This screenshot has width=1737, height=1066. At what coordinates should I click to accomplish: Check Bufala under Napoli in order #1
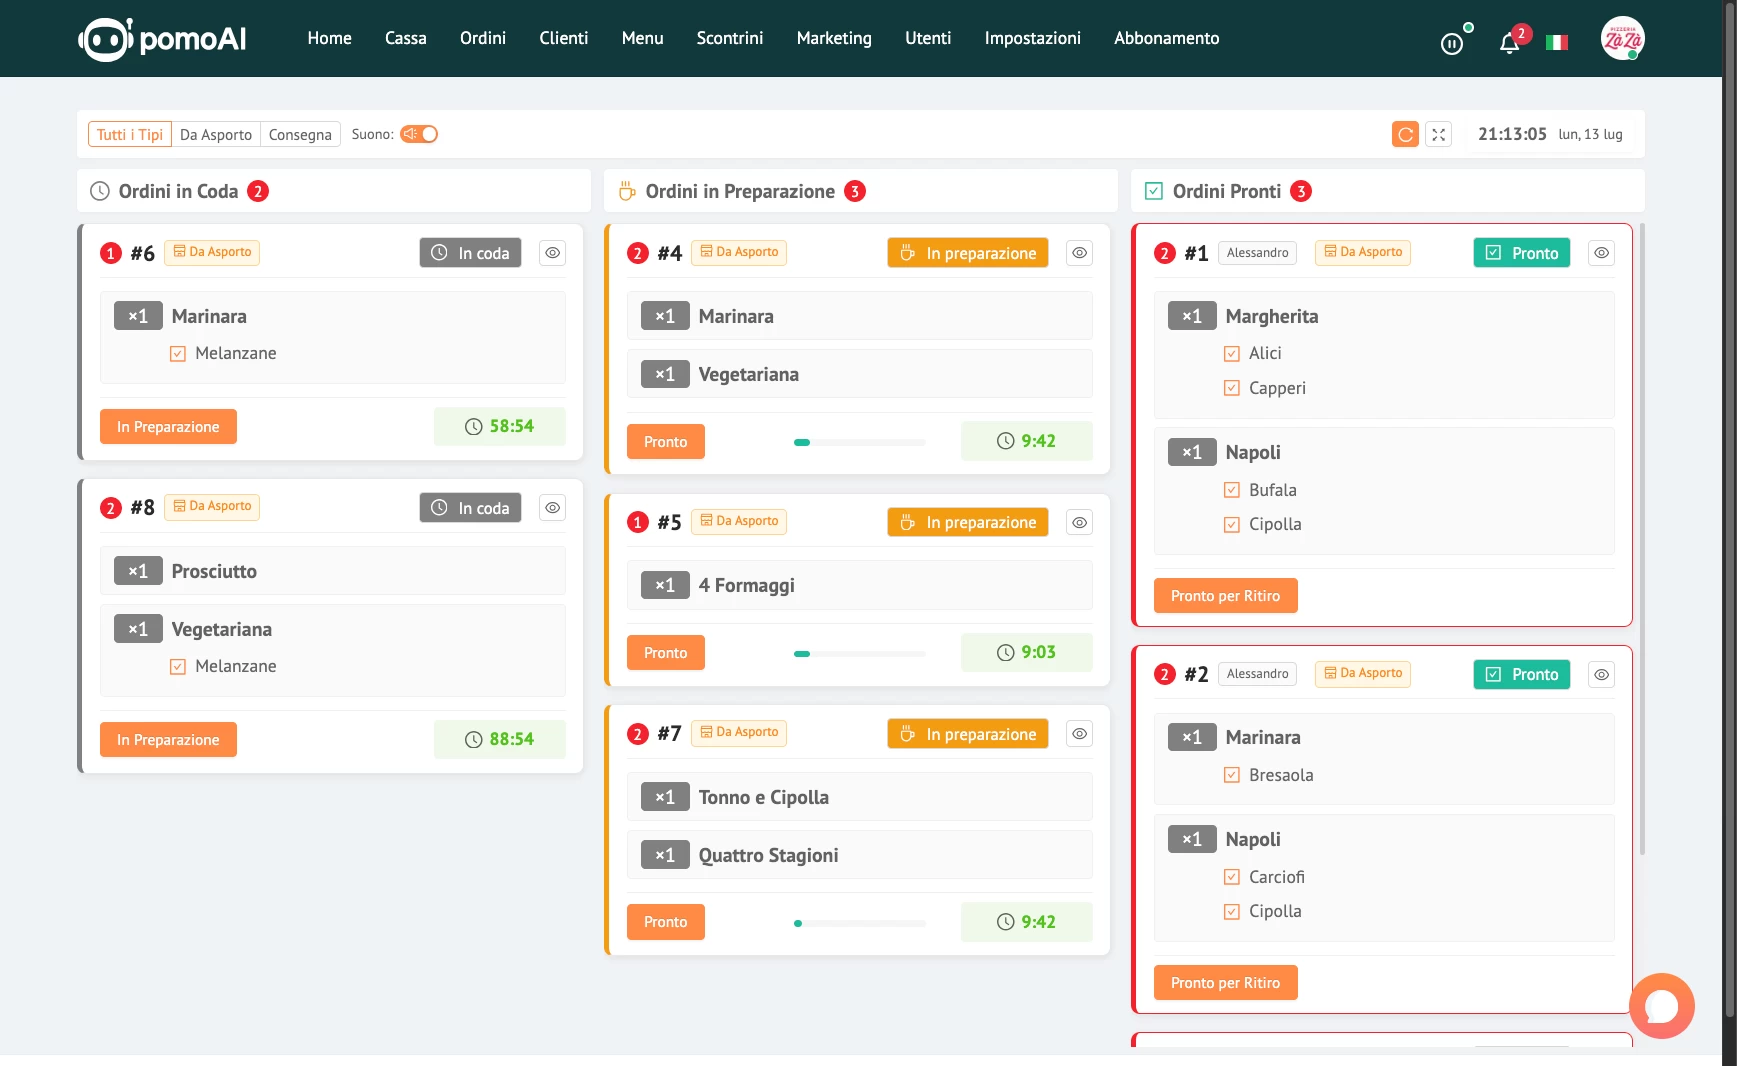1232,490
